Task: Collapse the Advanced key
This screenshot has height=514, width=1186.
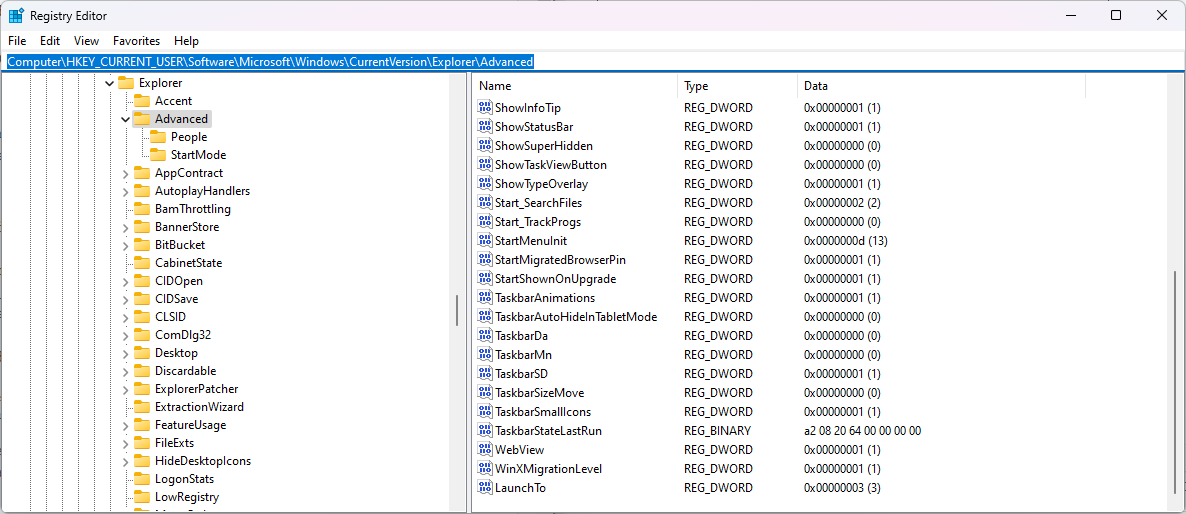Action: click(126, 119)
